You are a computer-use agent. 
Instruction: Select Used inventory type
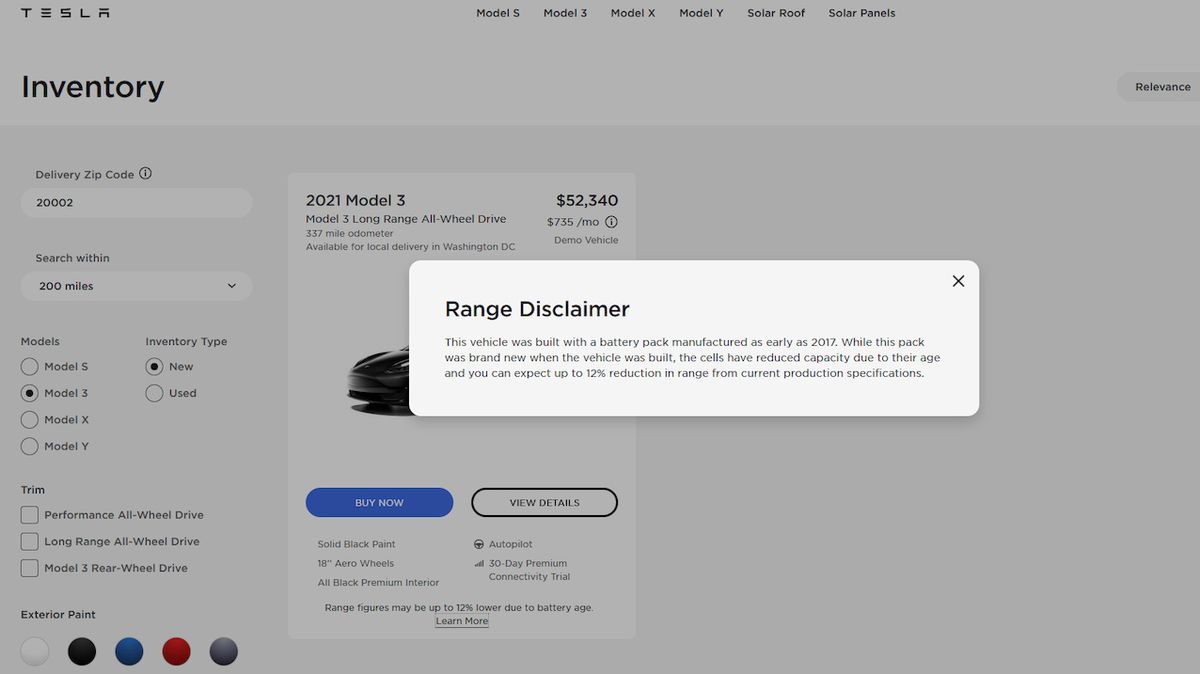[x=154, y=393]
